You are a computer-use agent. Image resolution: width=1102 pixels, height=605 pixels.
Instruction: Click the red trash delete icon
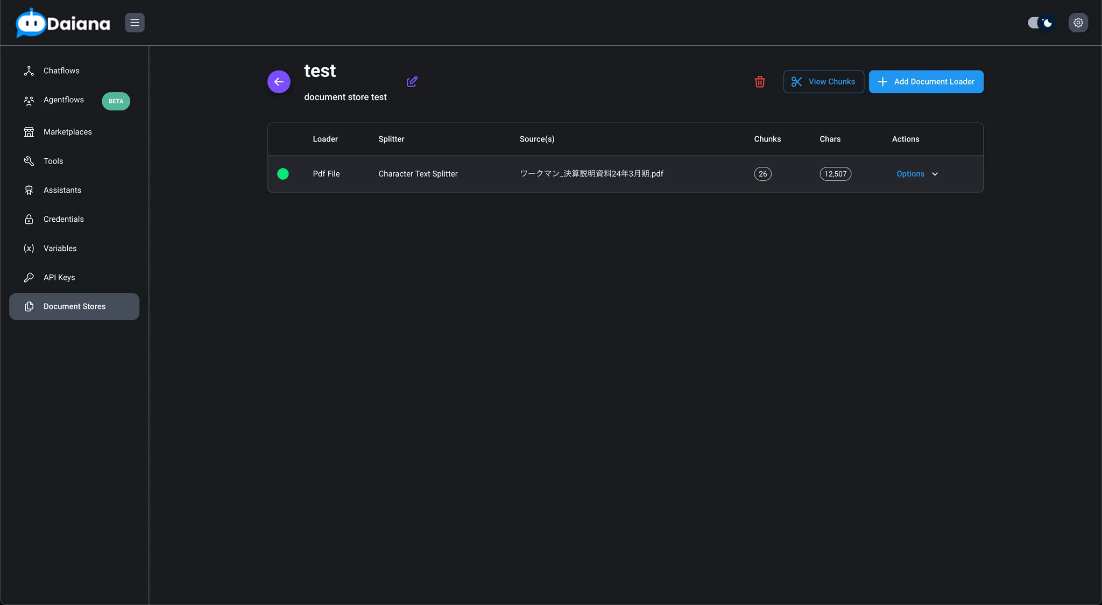click(760, 82)
